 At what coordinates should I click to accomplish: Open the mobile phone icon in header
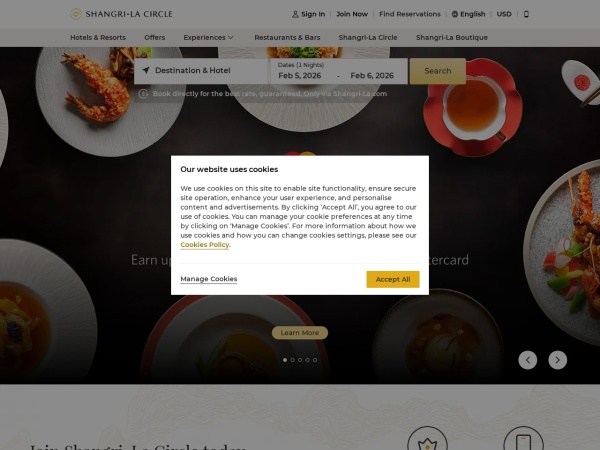[x=526, y=14]
